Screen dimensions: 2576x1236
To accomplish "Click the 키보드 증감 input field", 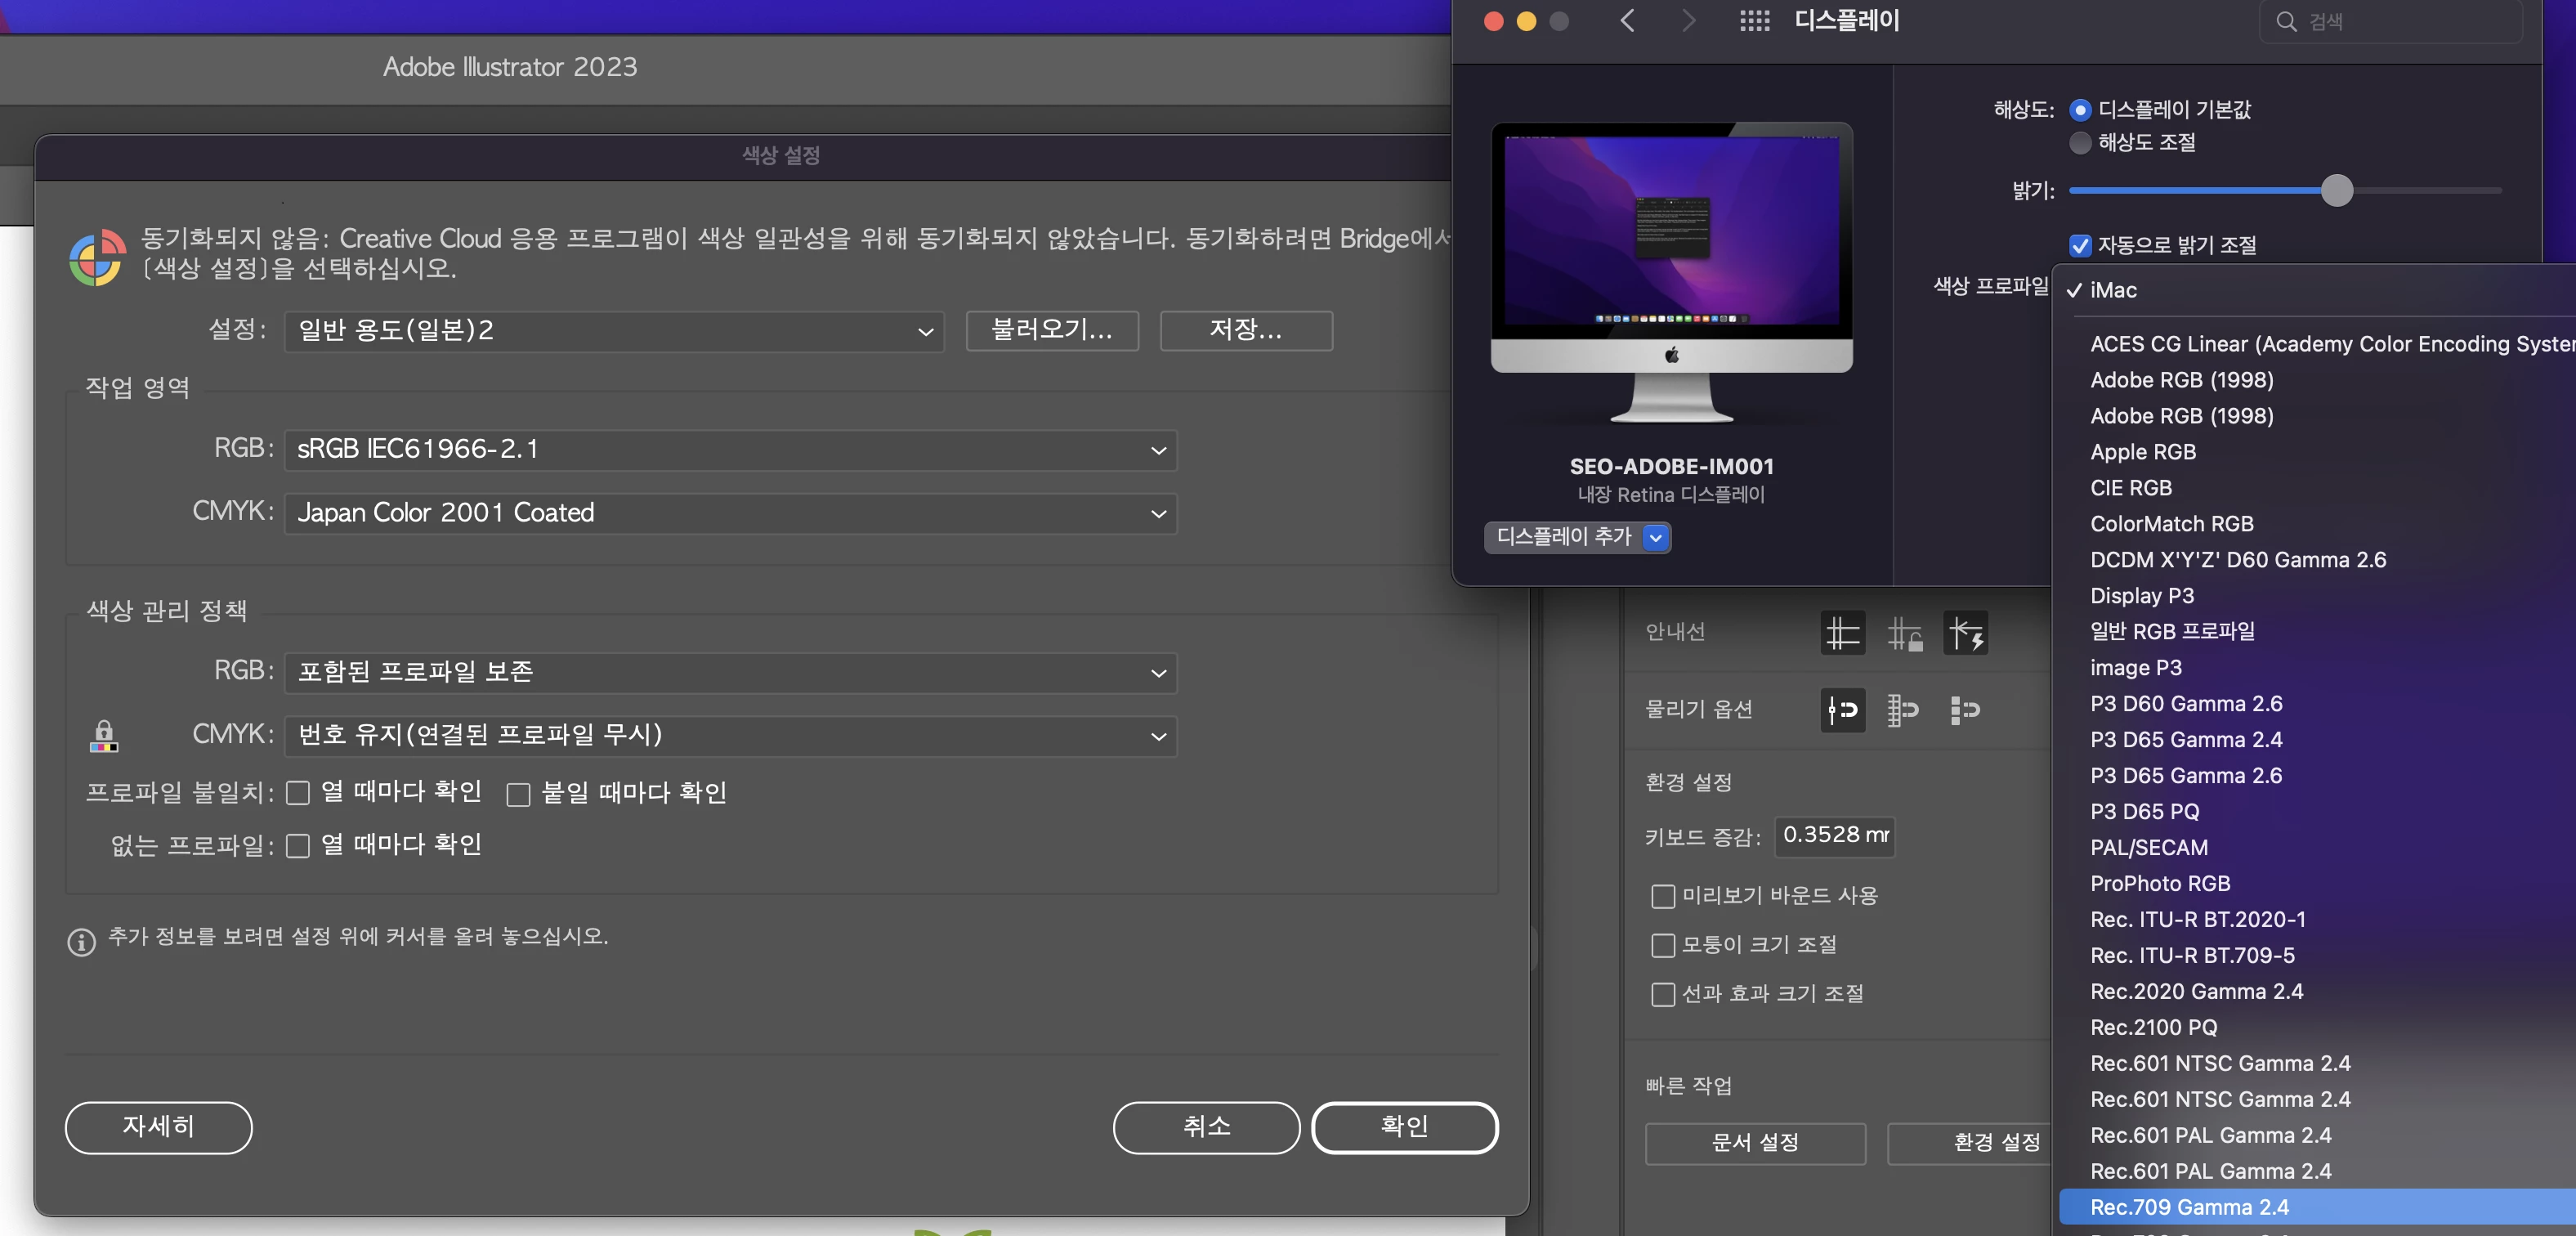I will click(x=1834, y=835).
